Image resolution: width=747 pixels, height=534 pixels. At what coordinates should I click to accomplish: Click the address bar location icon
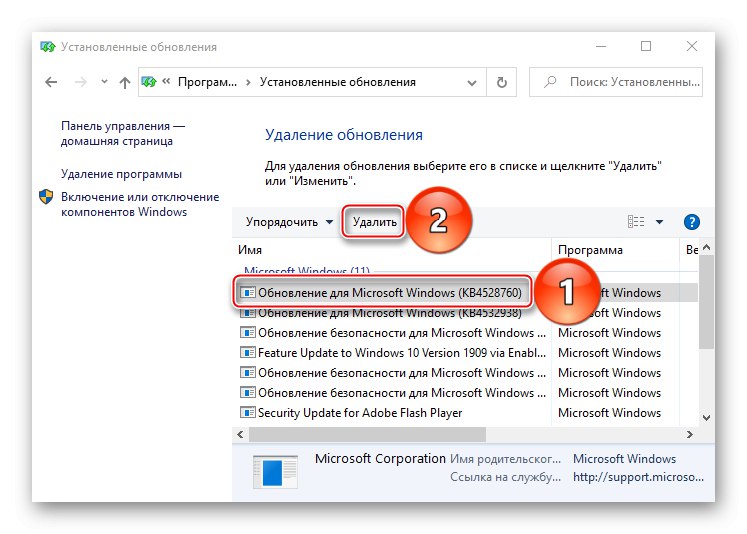pos(149,82)
